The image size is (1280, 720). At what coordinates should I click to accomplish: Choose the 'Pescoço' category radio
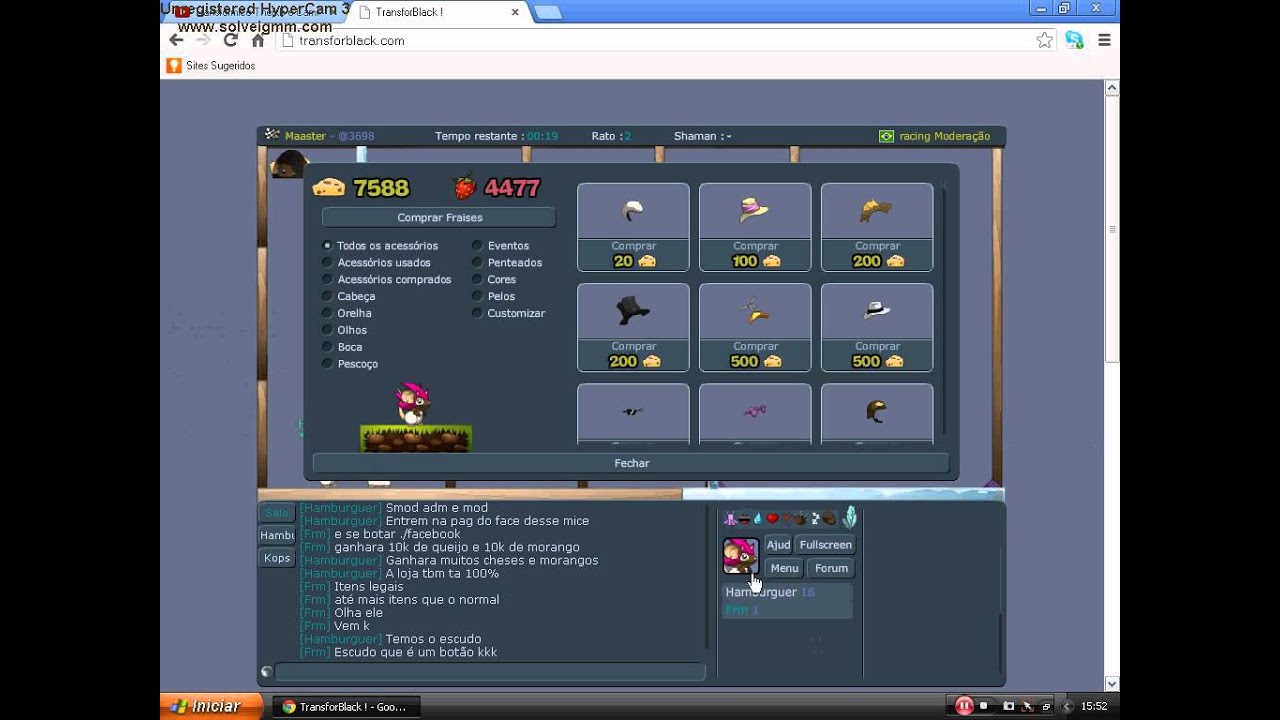pos(327,364)
